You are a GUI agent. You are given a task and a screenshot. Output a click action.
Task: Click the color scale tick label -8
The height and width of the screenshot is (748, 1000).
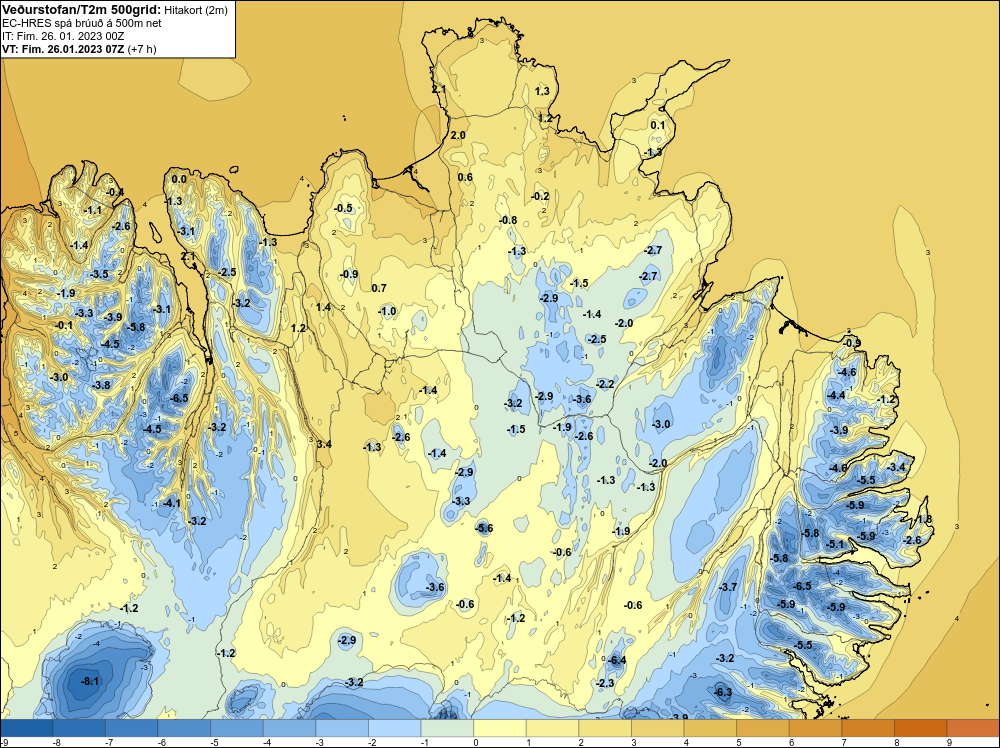point(56,742)
